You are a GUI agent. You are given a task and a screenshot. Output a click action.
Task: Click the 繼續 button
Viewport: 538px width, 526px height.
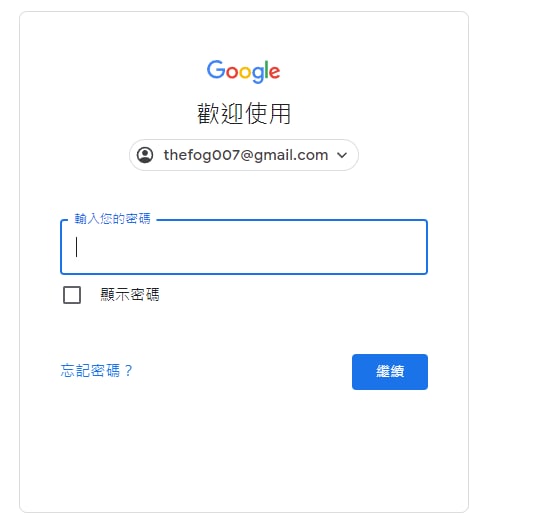[x=390, y=372]
